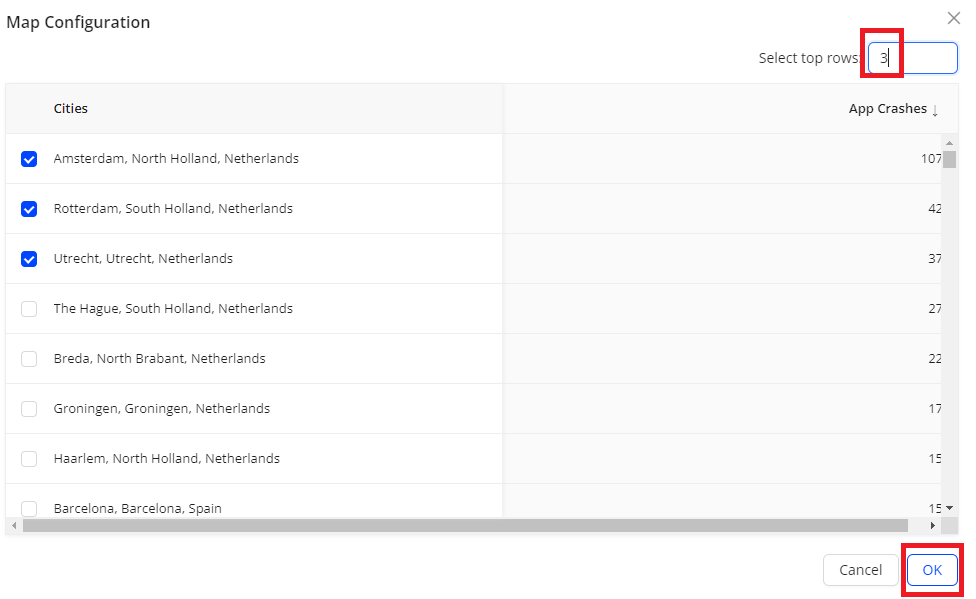
Task: Enable the Breda, North Brabant checkbox
Action: pyautogui.click(x=29, y=359)
